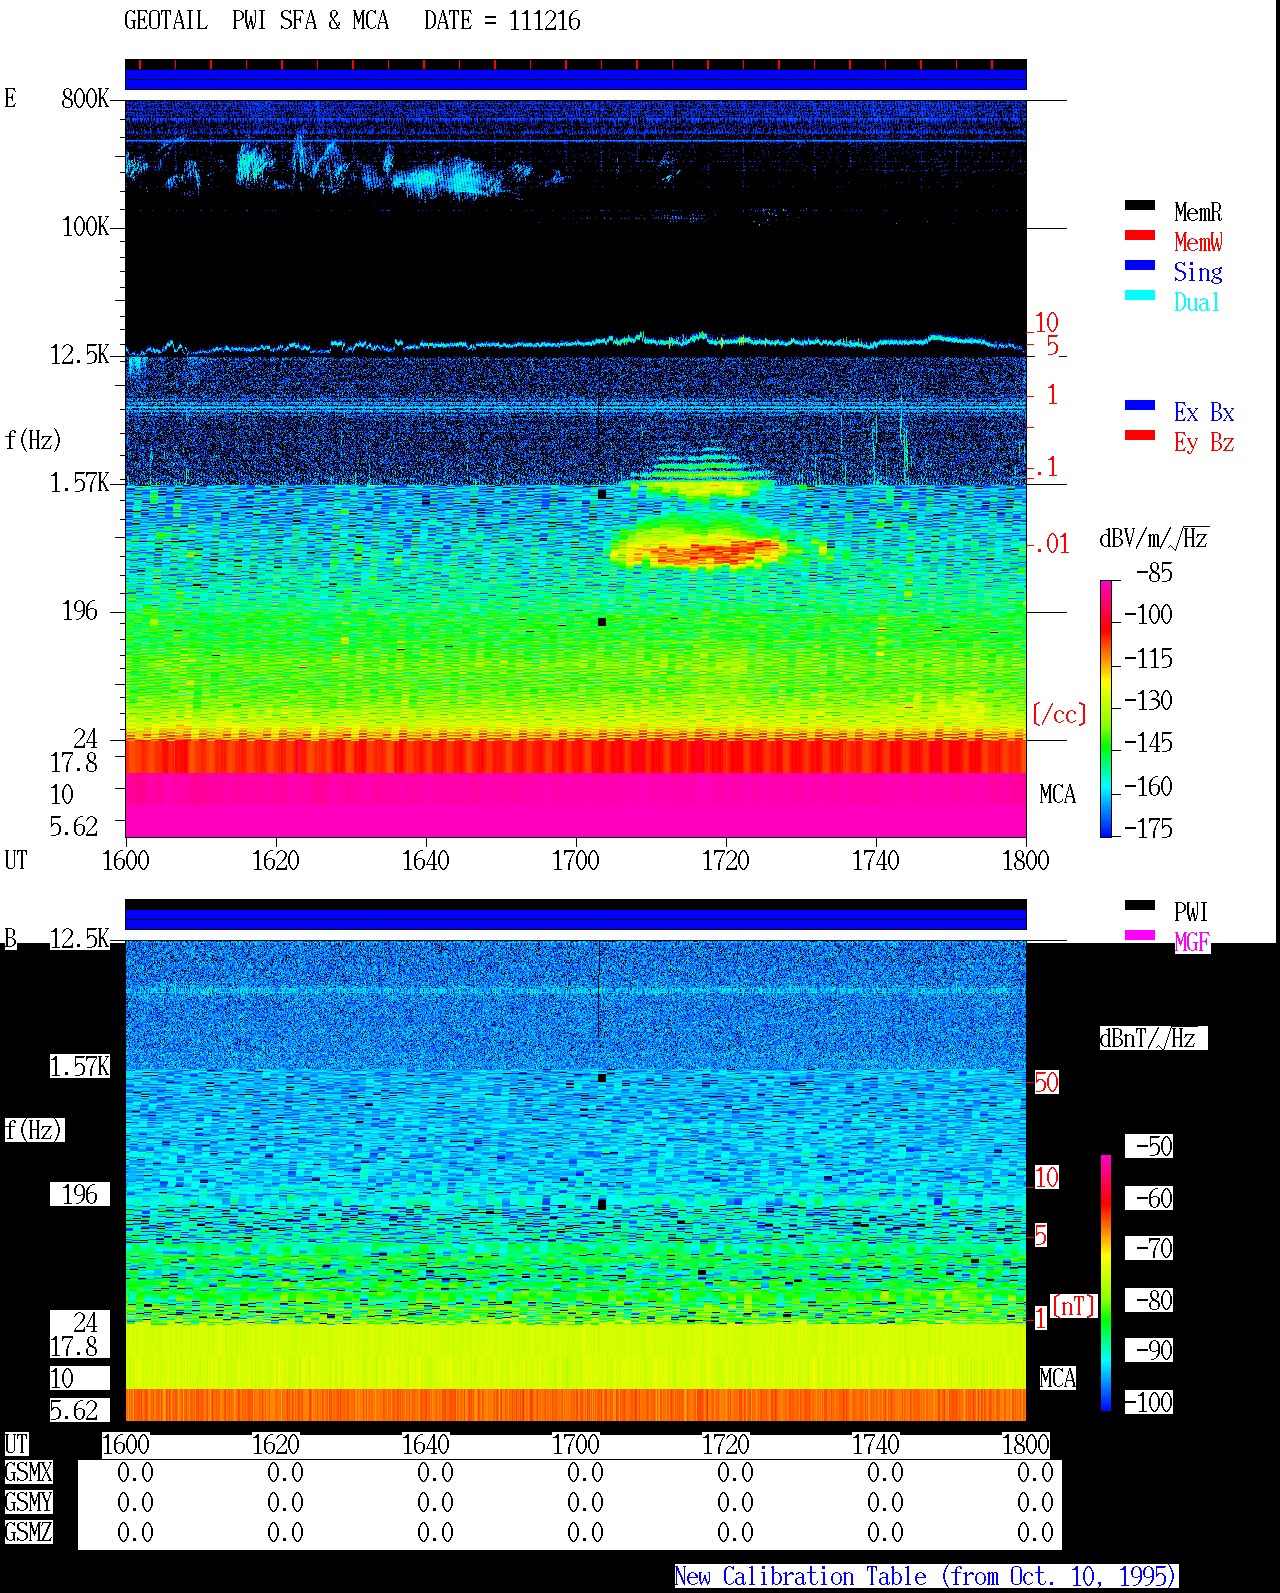1280x1593 pixels.
Task: Select the red MemW legend swatch
Action: click(x=1140, y=235)
